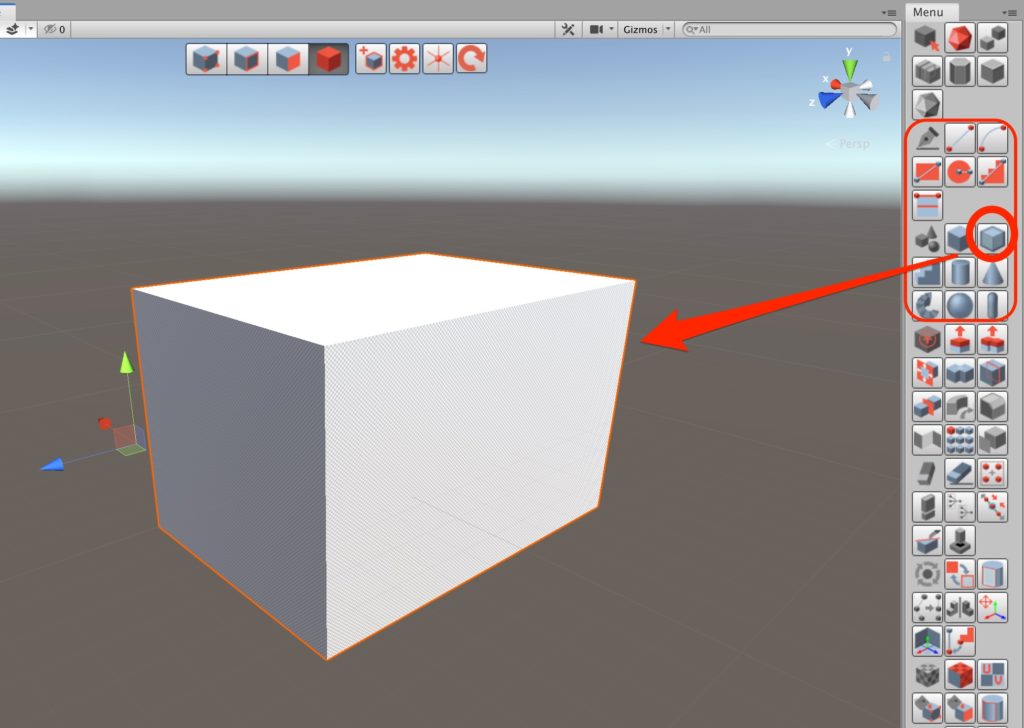Click the red icosahedron icon in Menu
The width and height of the screenshot is (1024, 728).
pos(960,38)
